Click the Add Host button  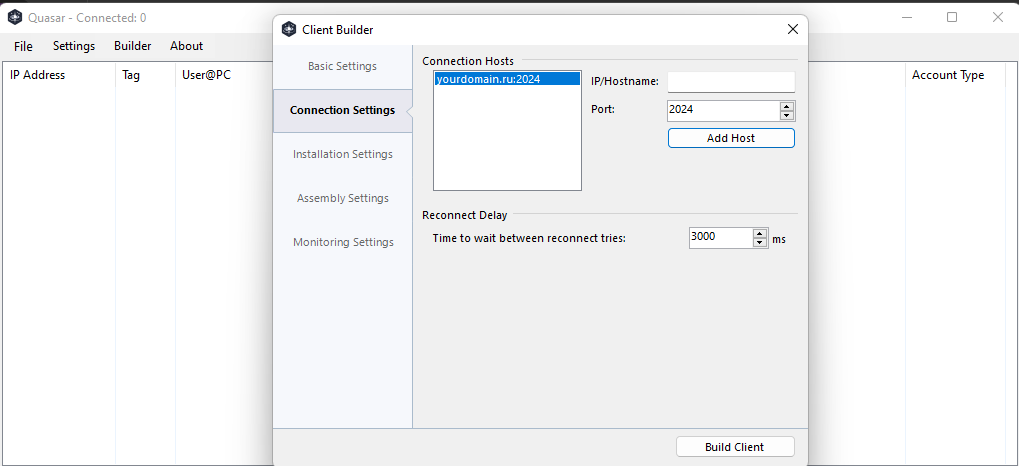click(731, 138)
